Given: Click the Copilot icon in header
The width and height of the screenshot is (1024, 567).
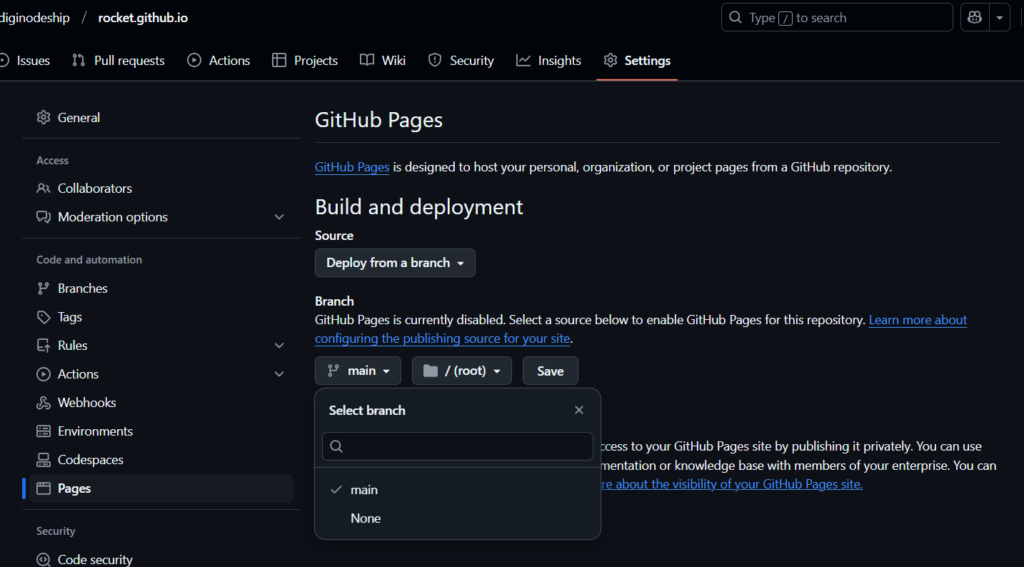Looking at the screenshot, I should click(975, 17).
